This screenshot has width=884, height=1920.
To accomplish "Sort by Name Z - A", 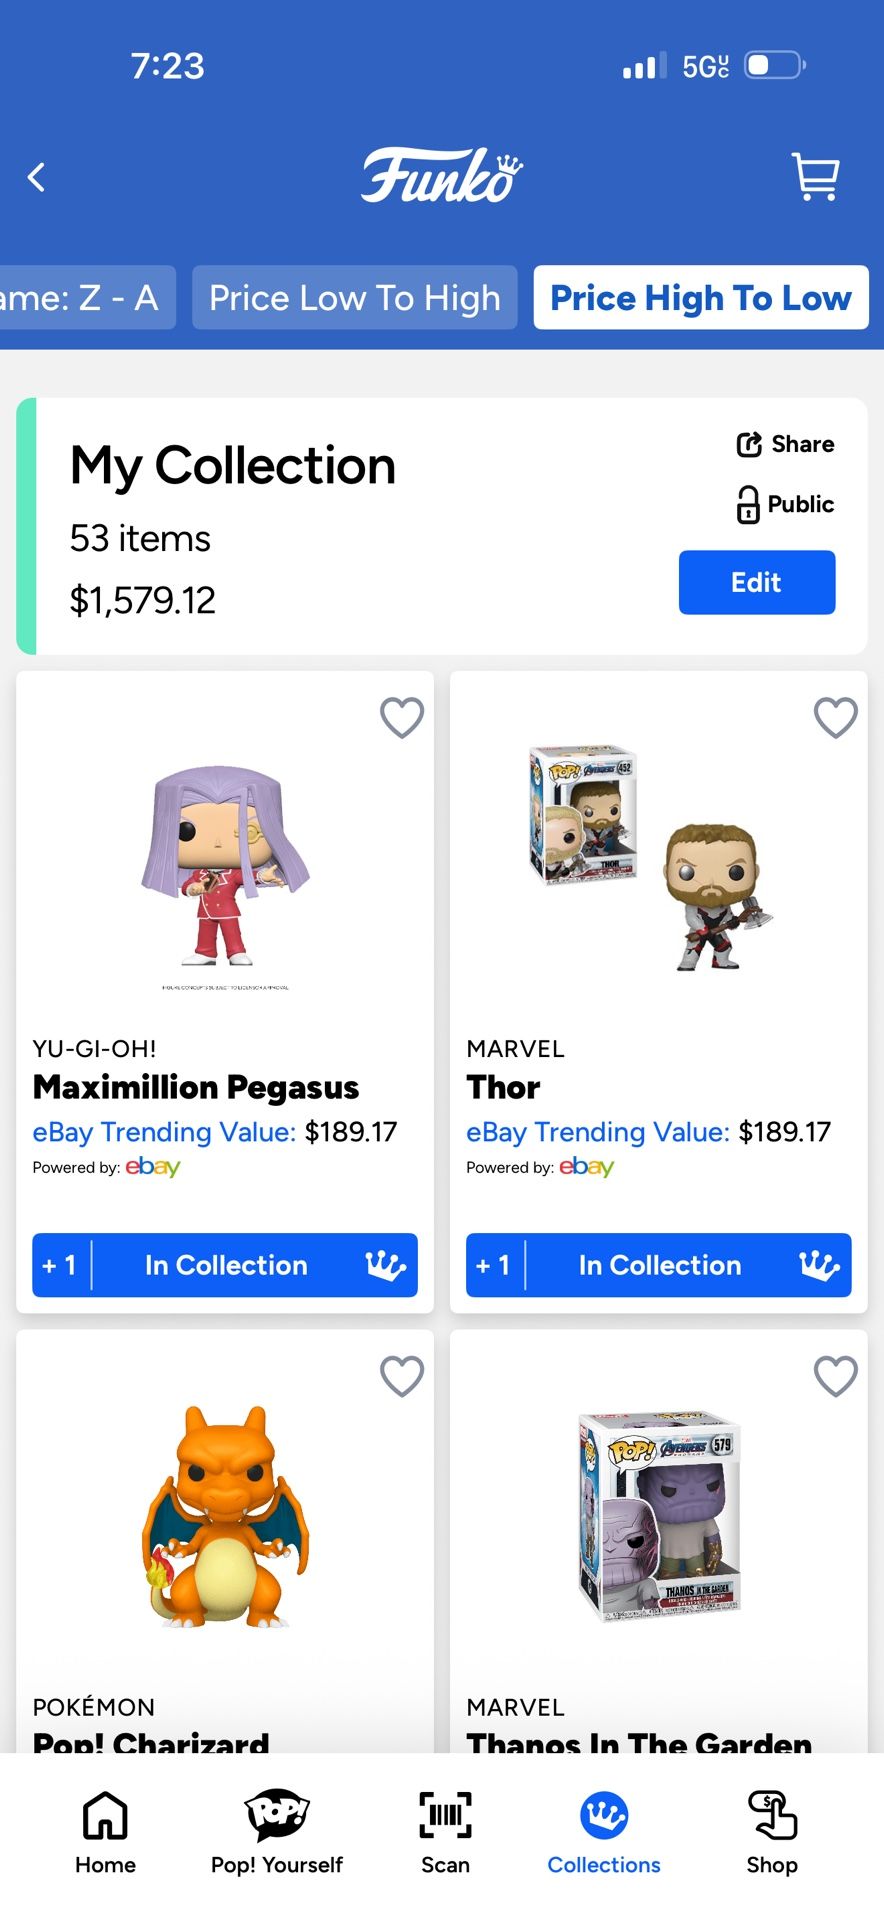I will point(85,297).
